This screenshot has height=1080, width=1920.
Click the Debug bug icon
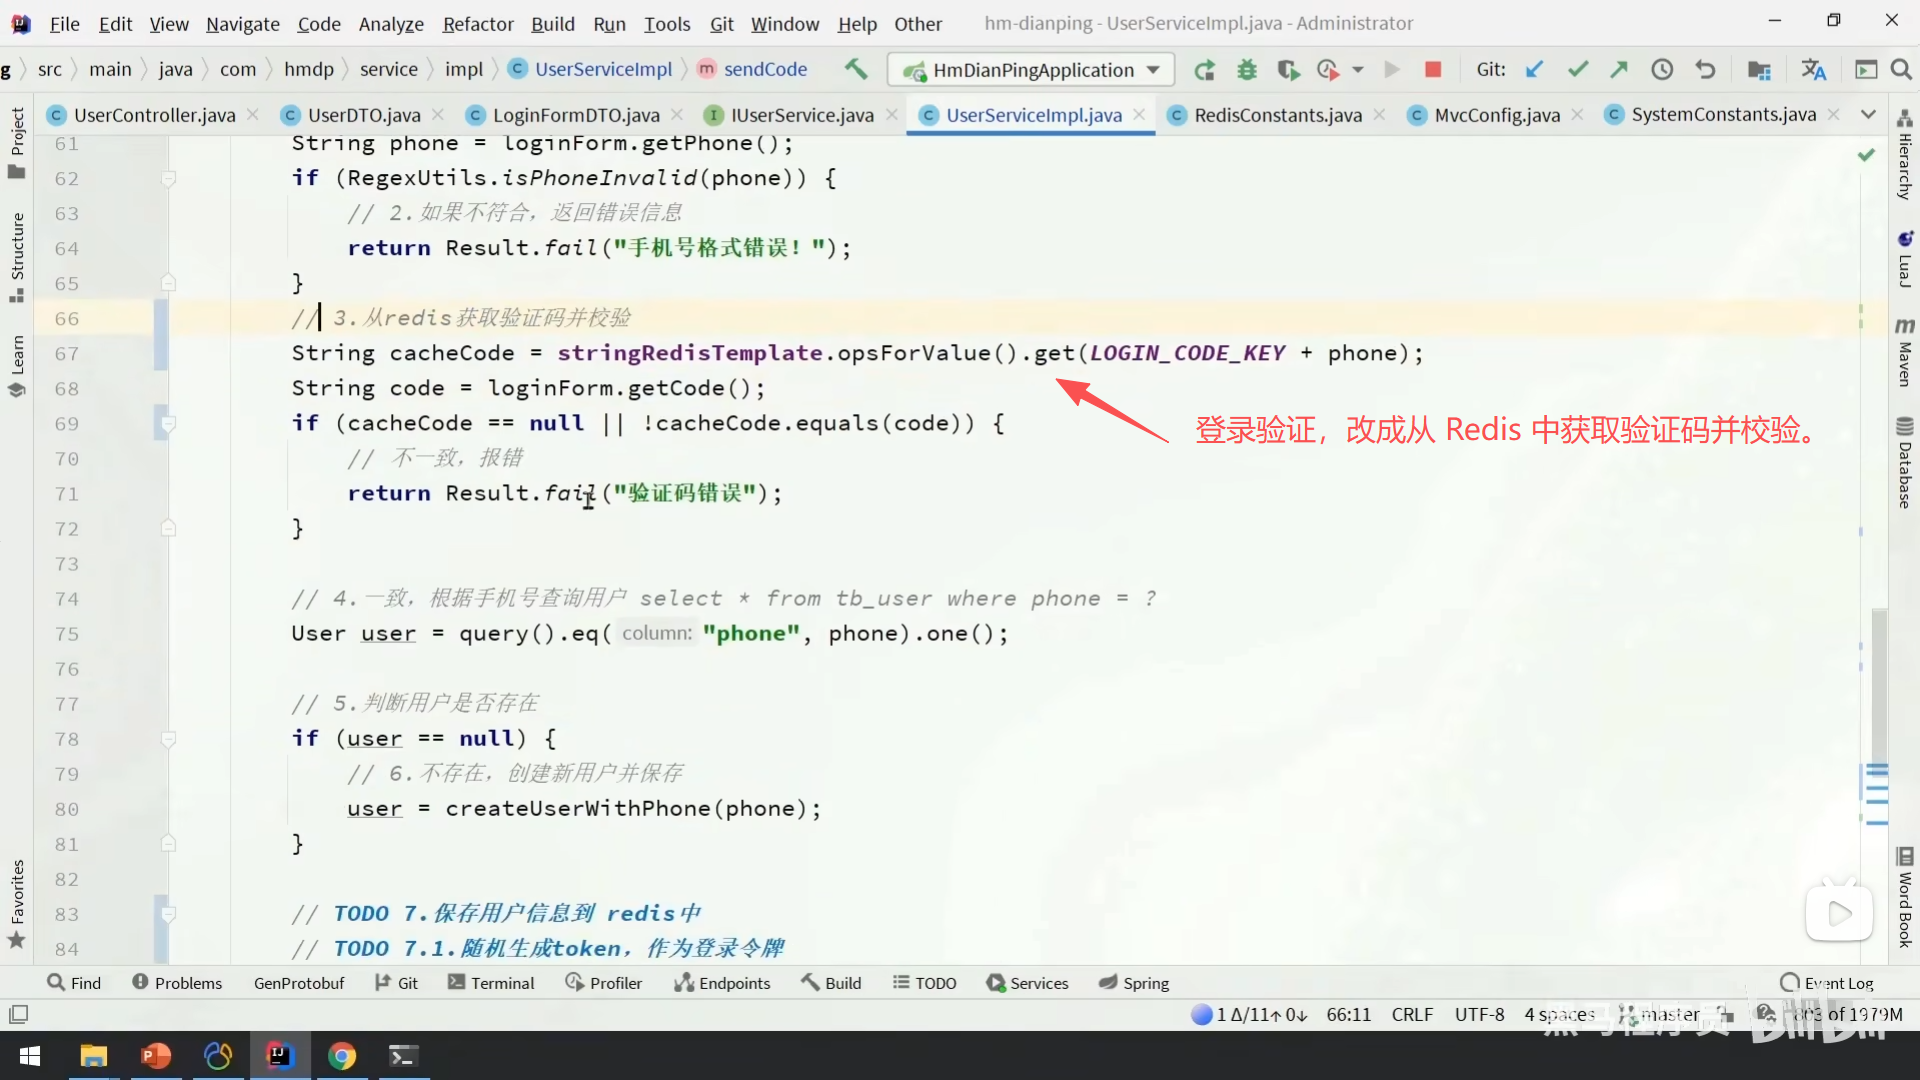1246,70
